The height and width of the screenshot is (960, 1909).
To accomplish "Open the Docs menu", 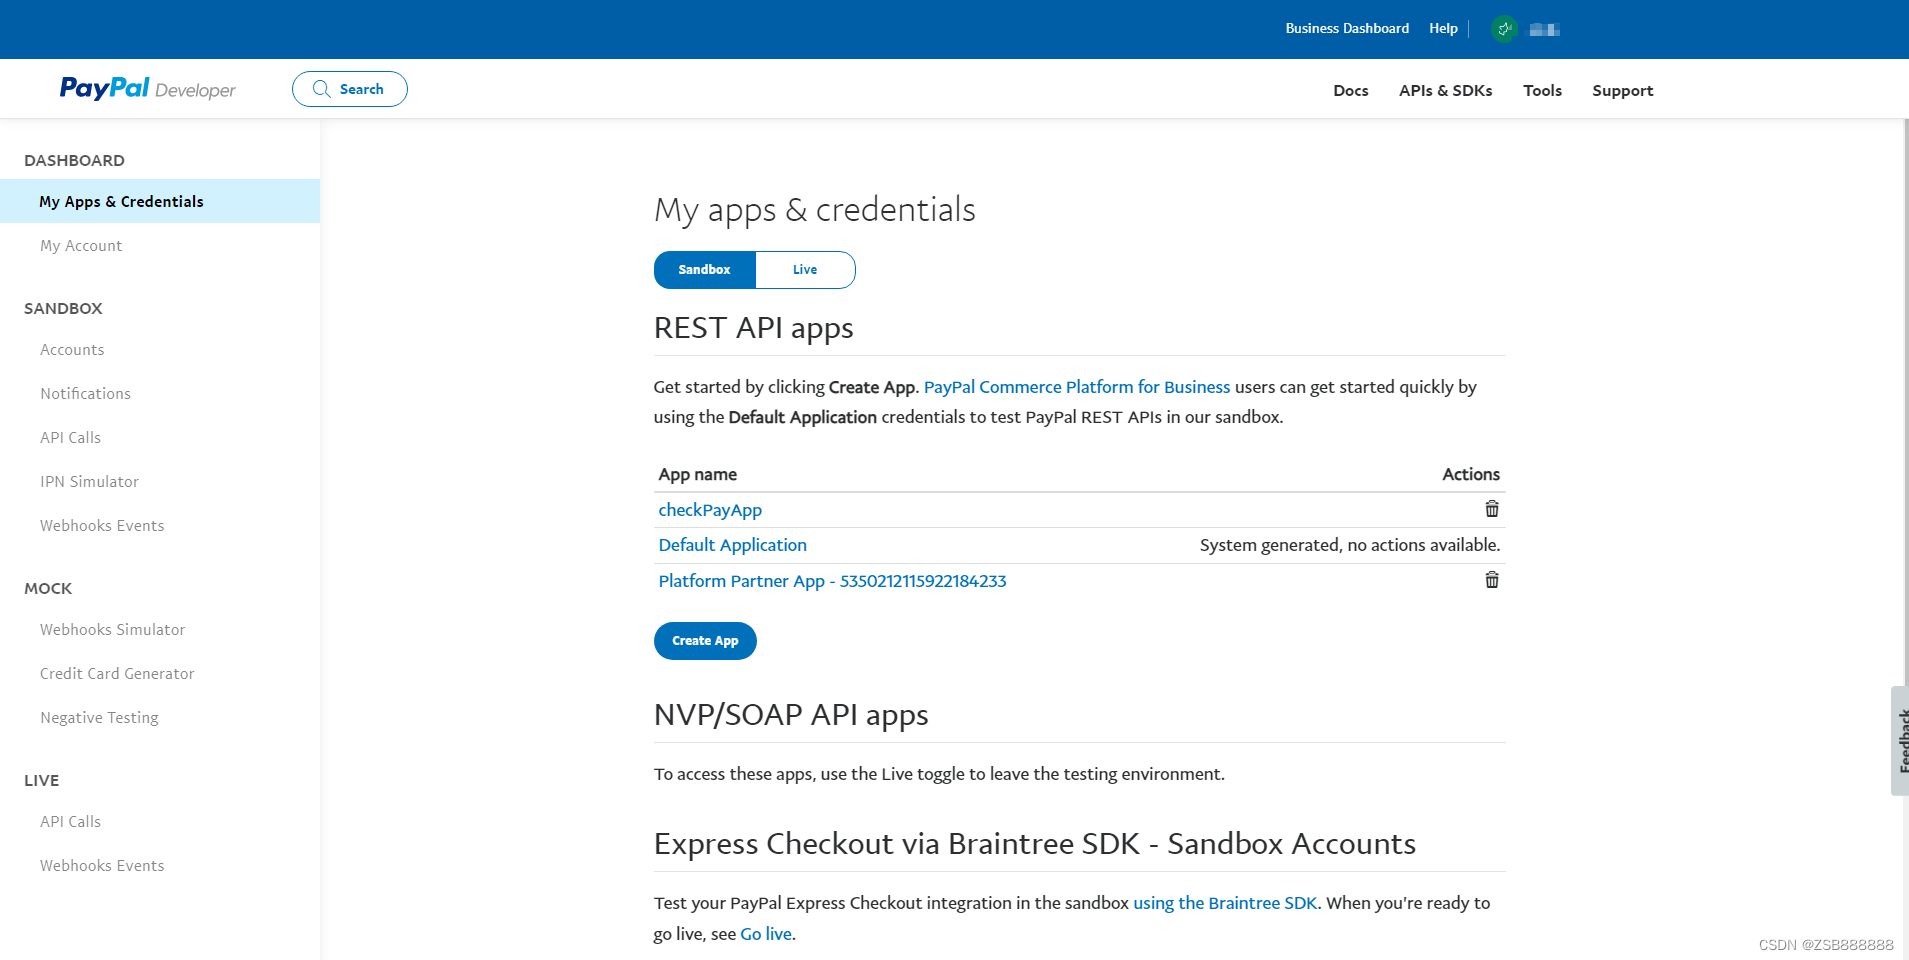I will pos(1350,90).
